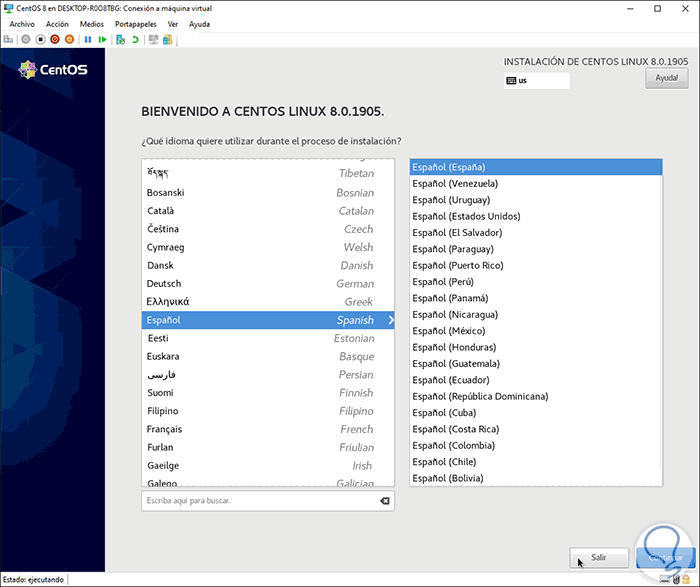Click the CentOS logo in sidebar

click(x=53, y=70)
